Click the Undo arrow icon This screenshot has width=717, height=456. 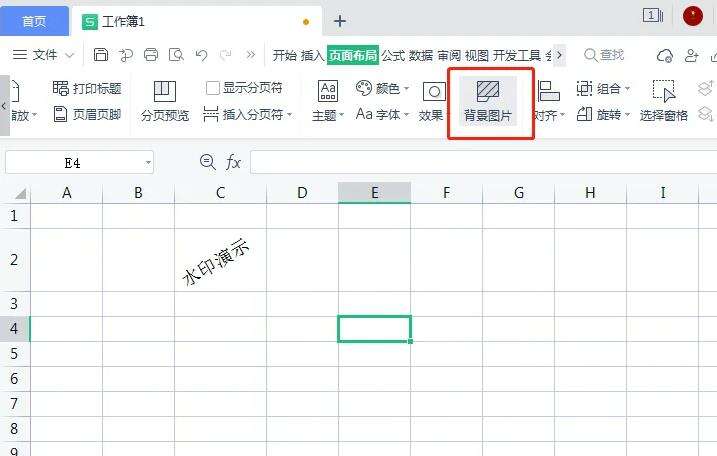[x=201, y=55]
